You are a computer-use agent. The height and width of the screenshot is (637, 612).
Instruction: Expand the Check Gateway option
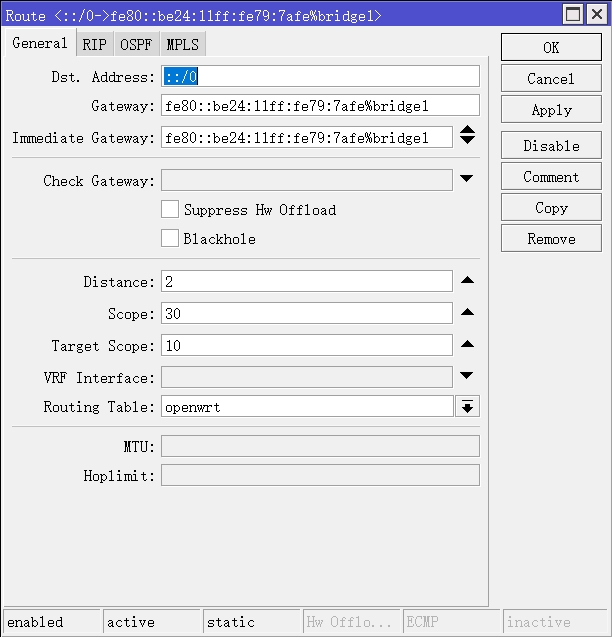pyautogui.click(x=467, y=178)
